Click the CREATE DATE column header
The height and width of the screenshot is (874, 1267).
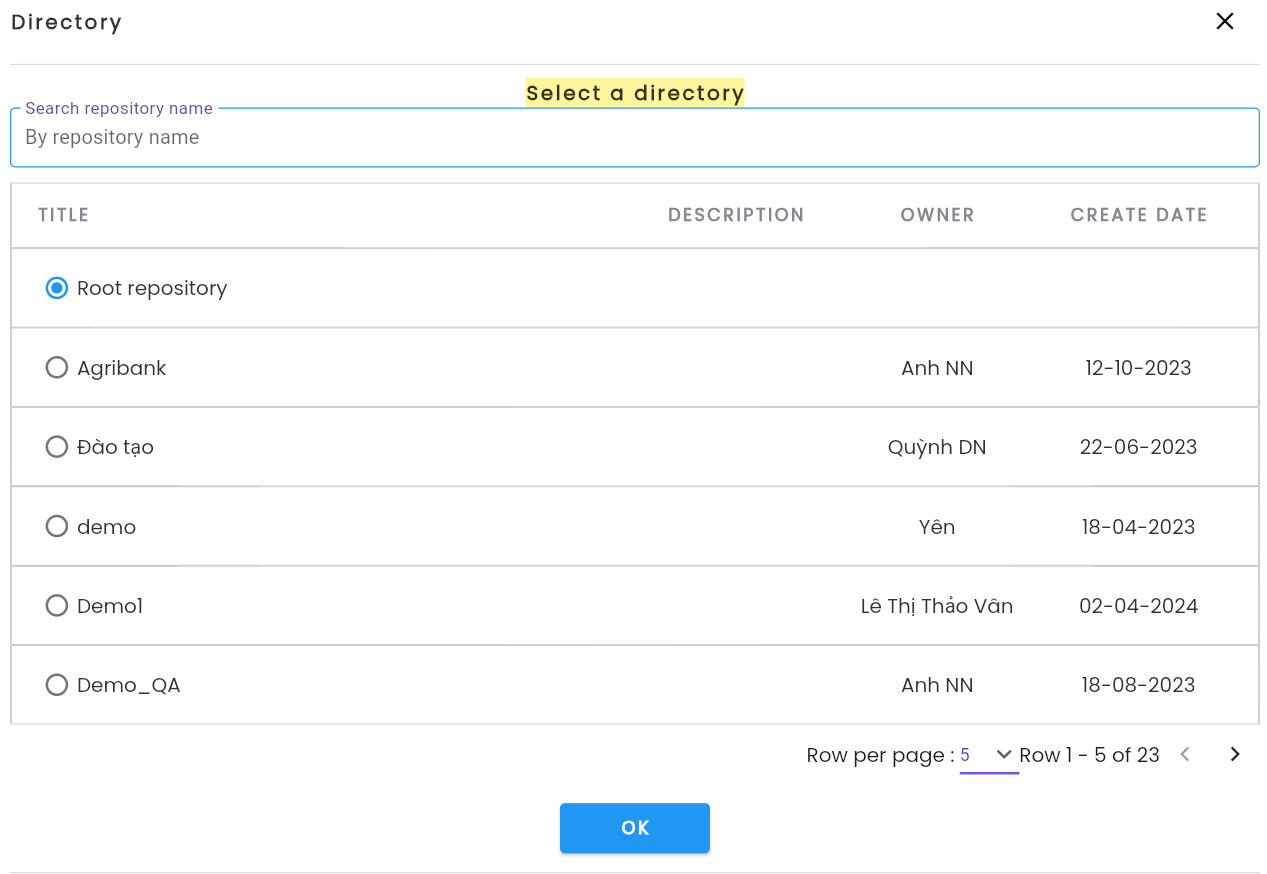coord(1139,215)
